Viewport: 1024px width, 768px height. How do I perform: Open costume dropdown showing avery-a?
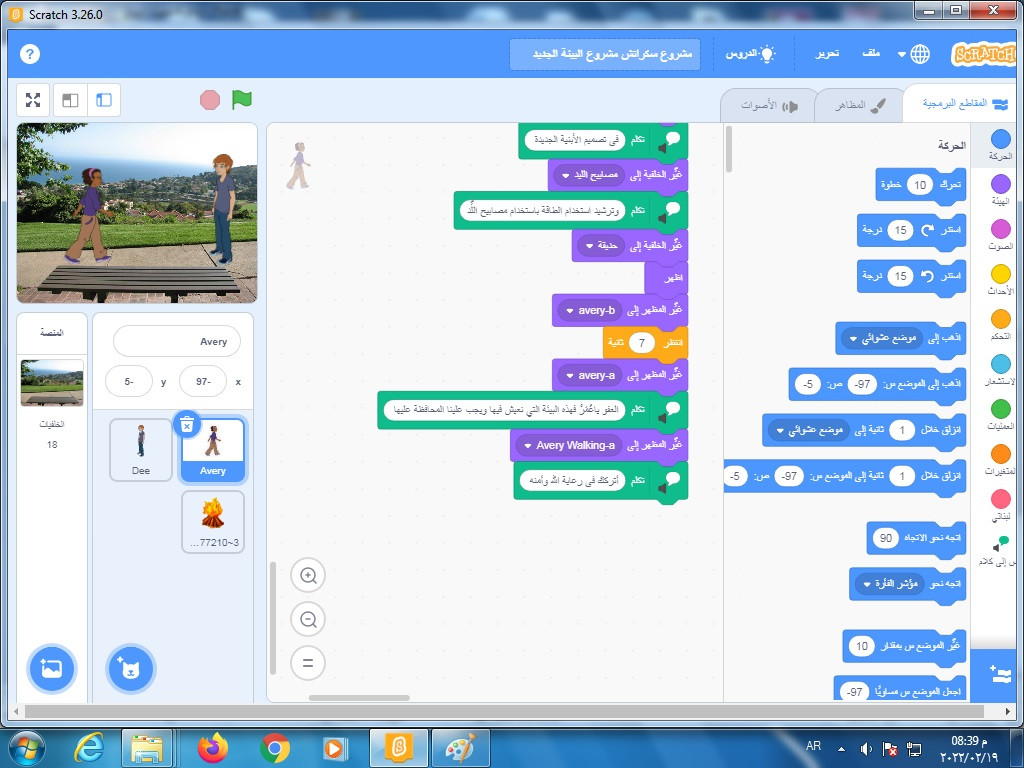(x=591, y=375)
